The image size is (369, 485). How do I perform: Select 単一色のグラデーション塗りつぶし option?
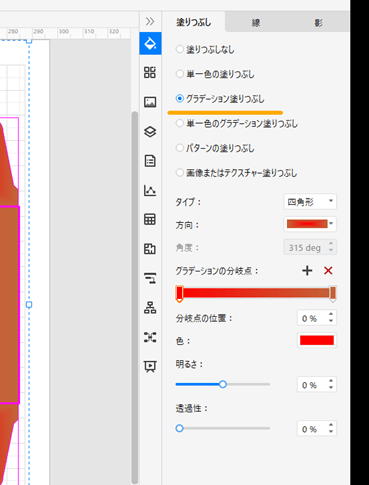(237, 124)
